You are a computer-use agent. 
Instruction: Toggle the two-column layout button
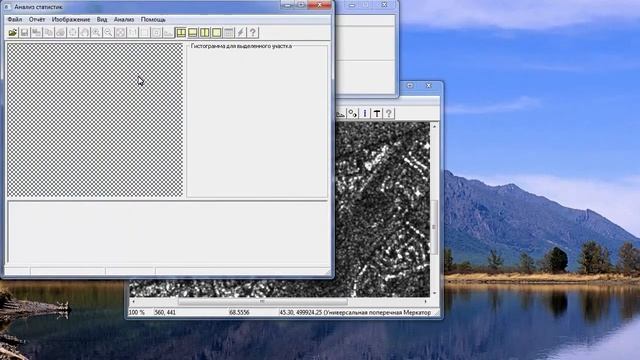click(x=204, y=33)
